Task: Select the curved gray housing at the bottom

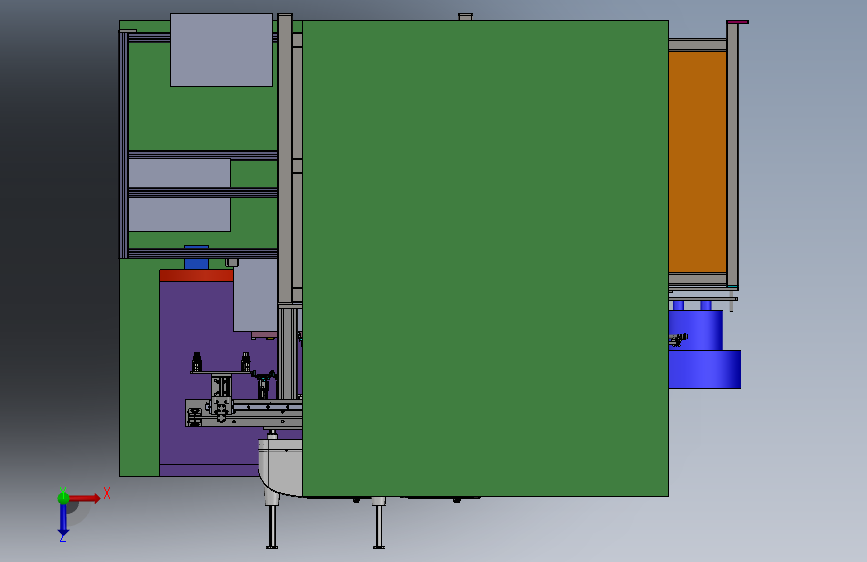Action: point(280,467)
